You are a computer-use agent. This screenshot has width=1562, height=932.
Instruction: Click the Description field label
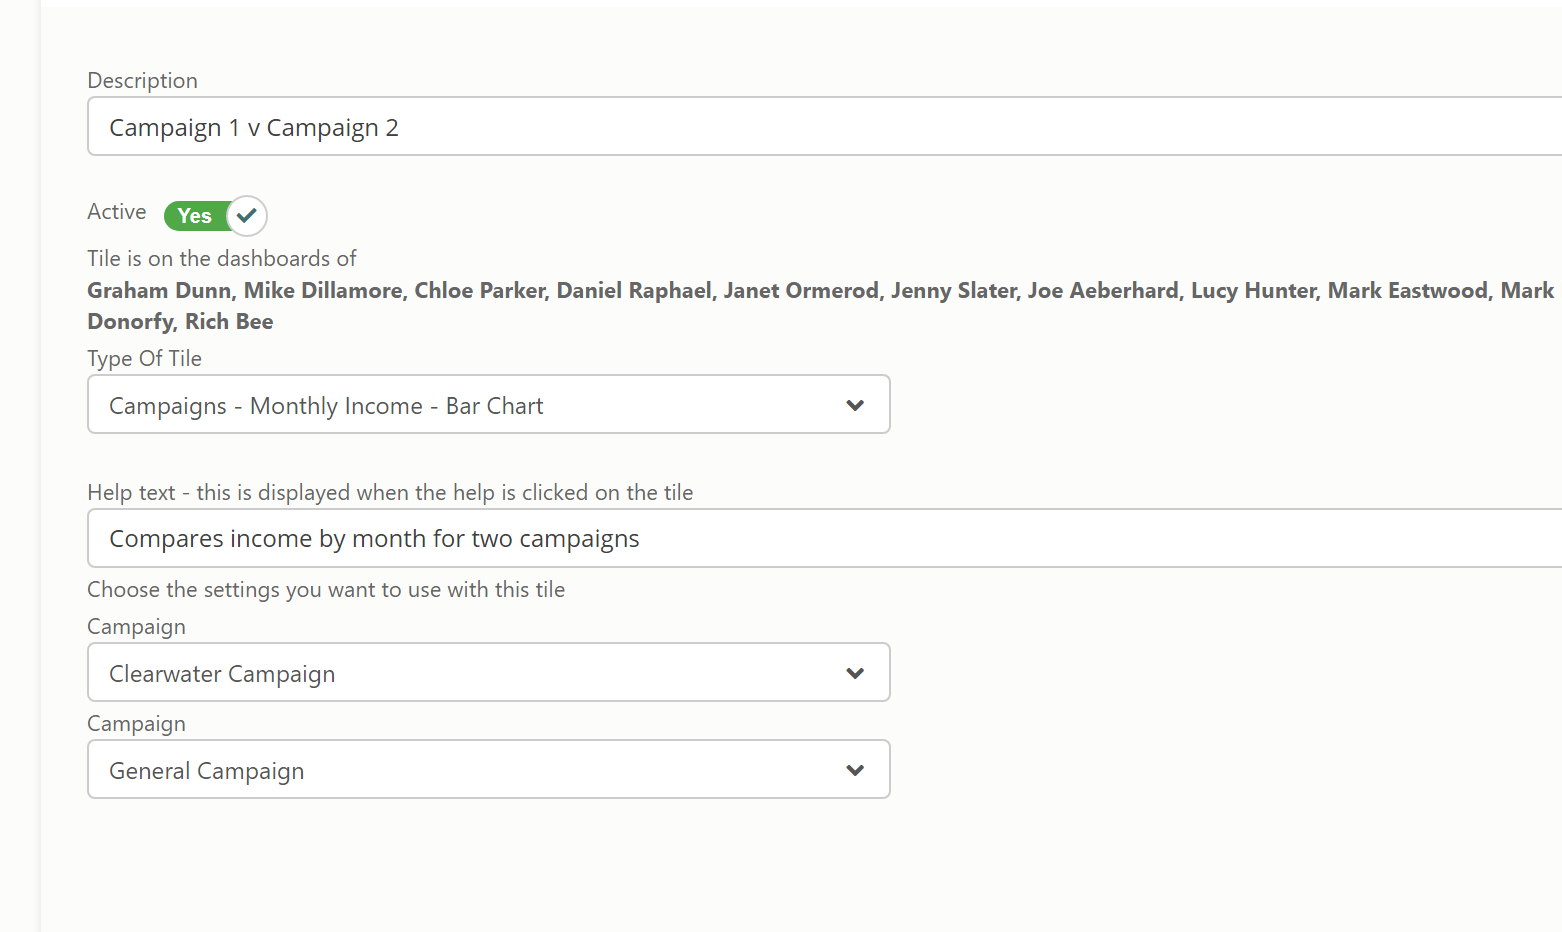(x=142, y=81)
